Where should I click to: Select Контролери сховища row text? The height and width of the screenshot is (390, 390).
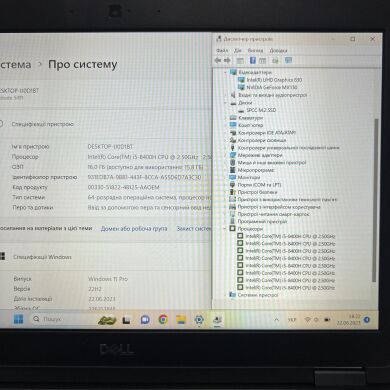(262, 140)
